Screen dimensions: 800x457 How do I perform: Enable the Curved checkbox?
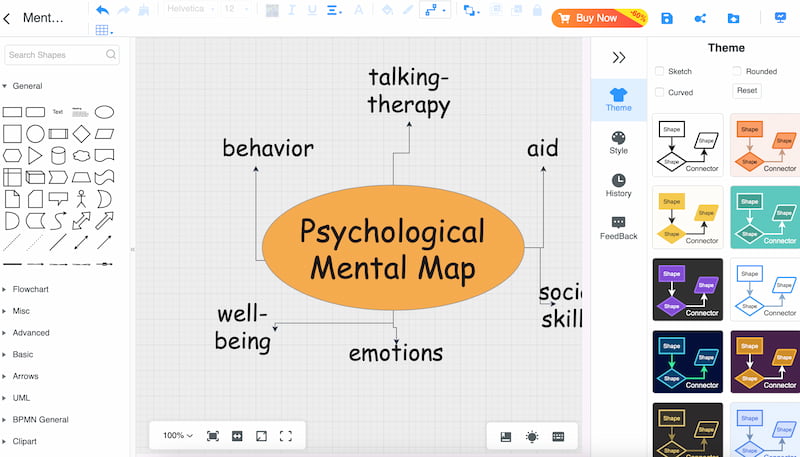[x=659, y=92]
